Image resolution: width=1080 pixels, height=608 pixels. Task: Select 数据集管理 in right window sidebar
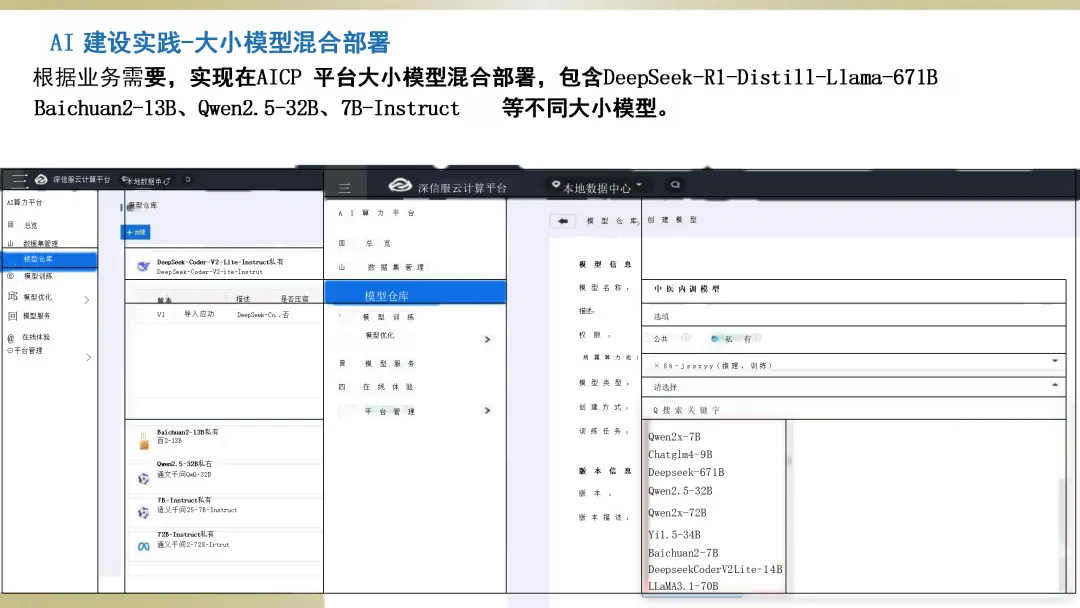point(395,267)
